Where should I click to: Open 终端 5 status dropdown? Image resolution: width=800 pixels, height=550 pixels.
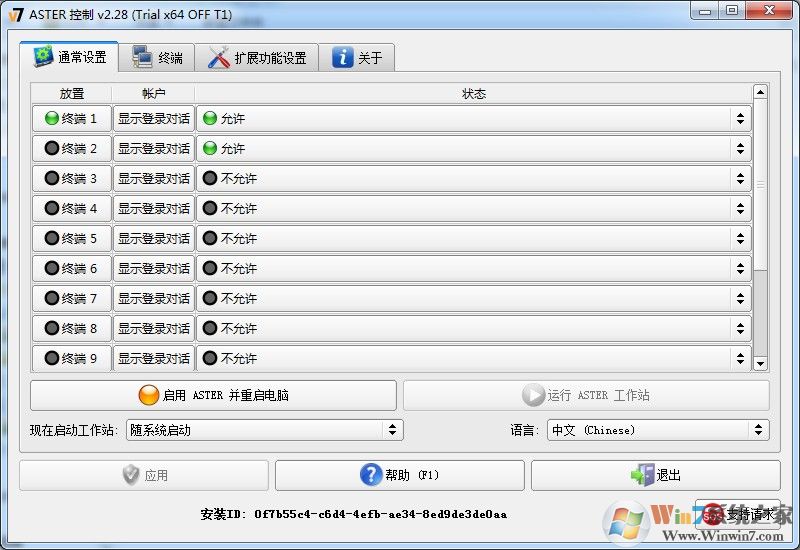(x=474, y=238)
